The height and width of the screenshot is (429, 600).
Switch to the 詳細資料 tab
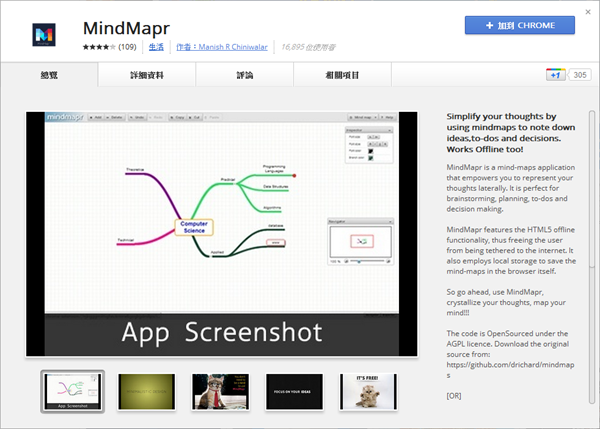[x=147, y=75]
